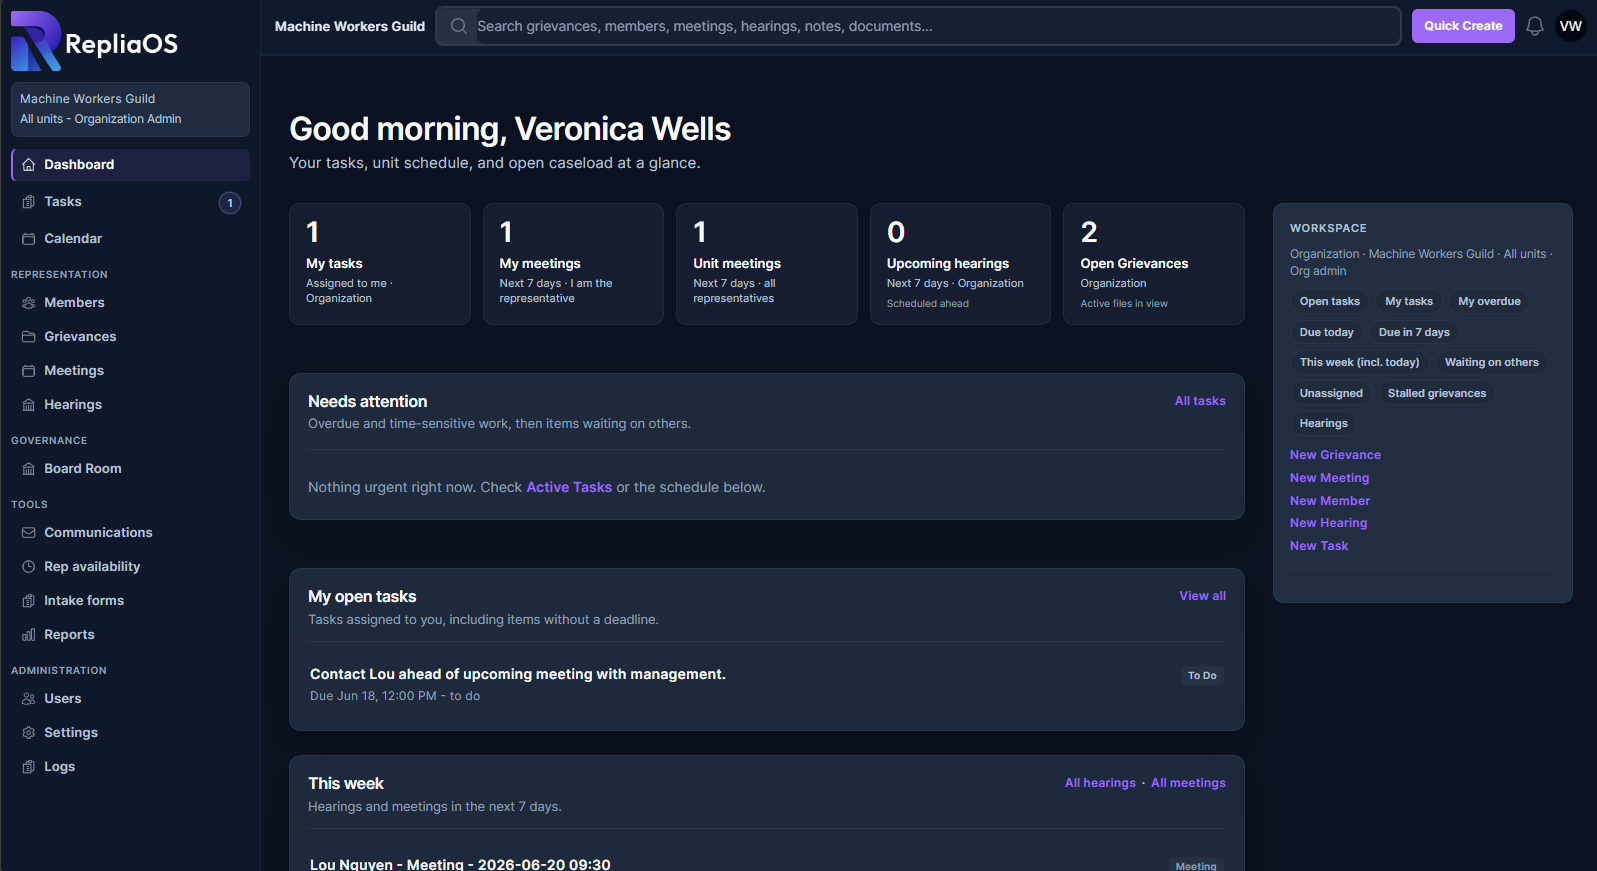The width and height of the screenshot is (1597, 871).
Task: Open the My meetings summary card
Action: tap(573, 264)
